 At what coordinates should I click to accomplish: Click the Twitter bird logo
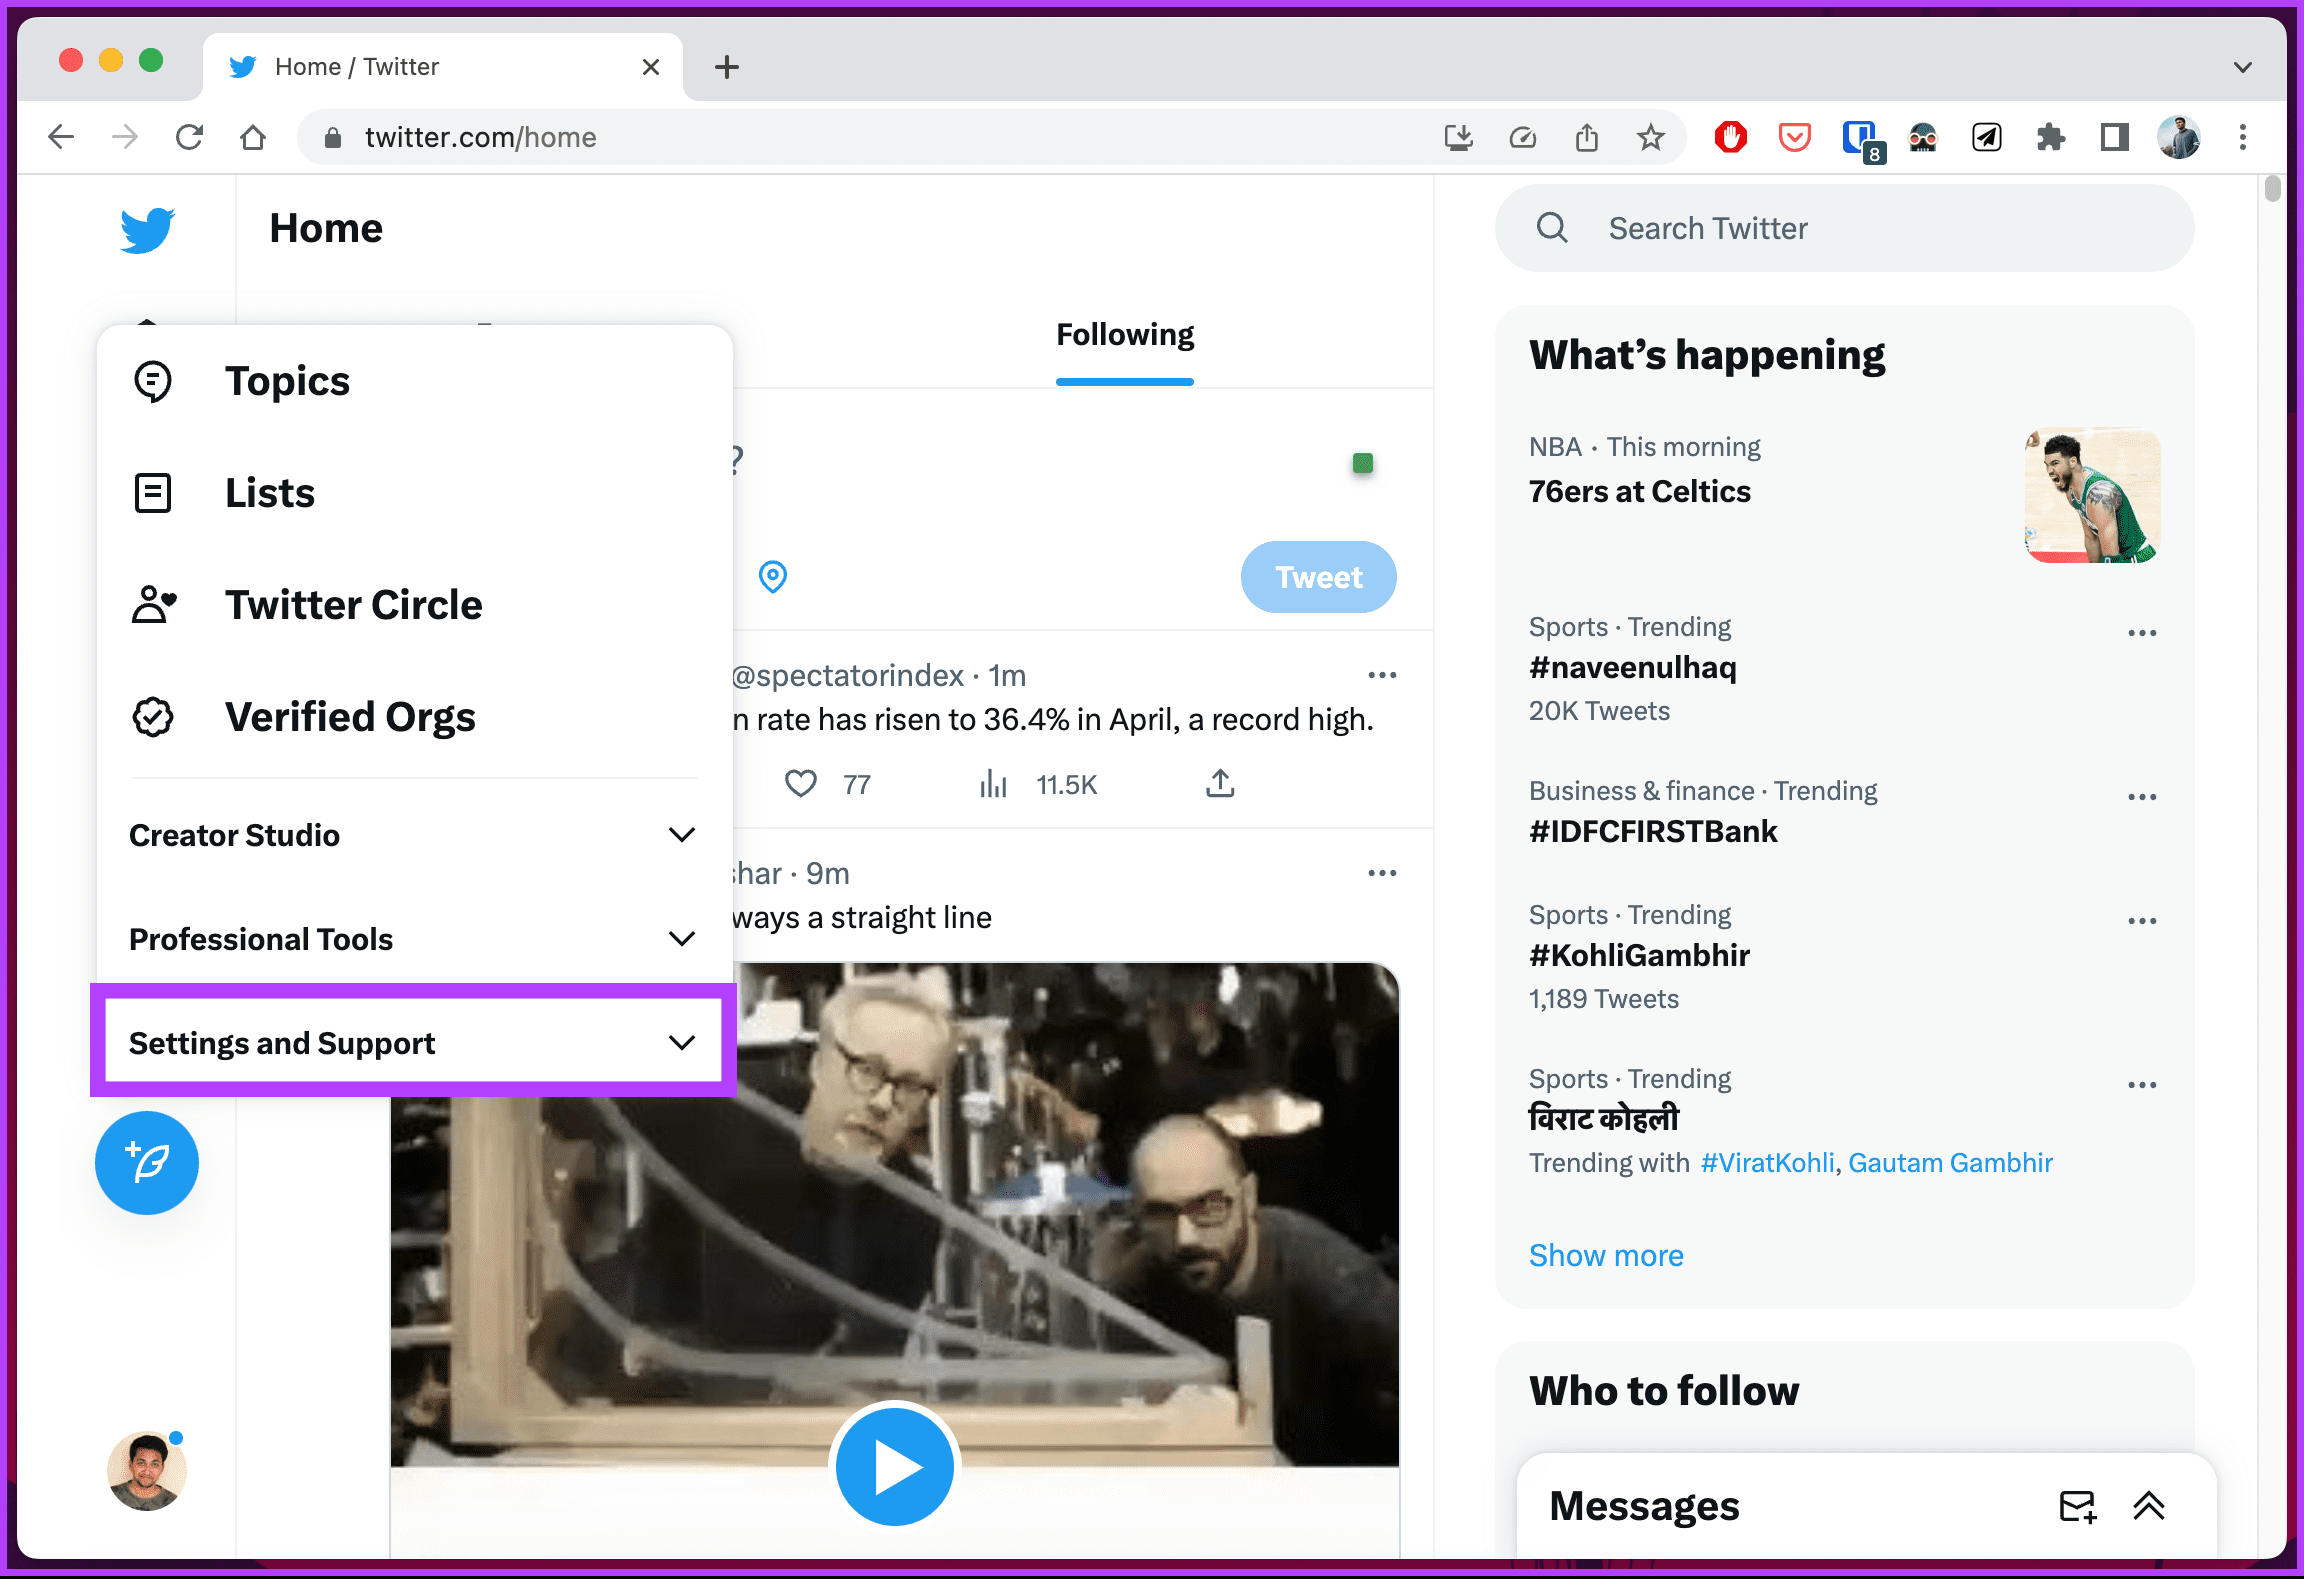[x=147, y=229]
